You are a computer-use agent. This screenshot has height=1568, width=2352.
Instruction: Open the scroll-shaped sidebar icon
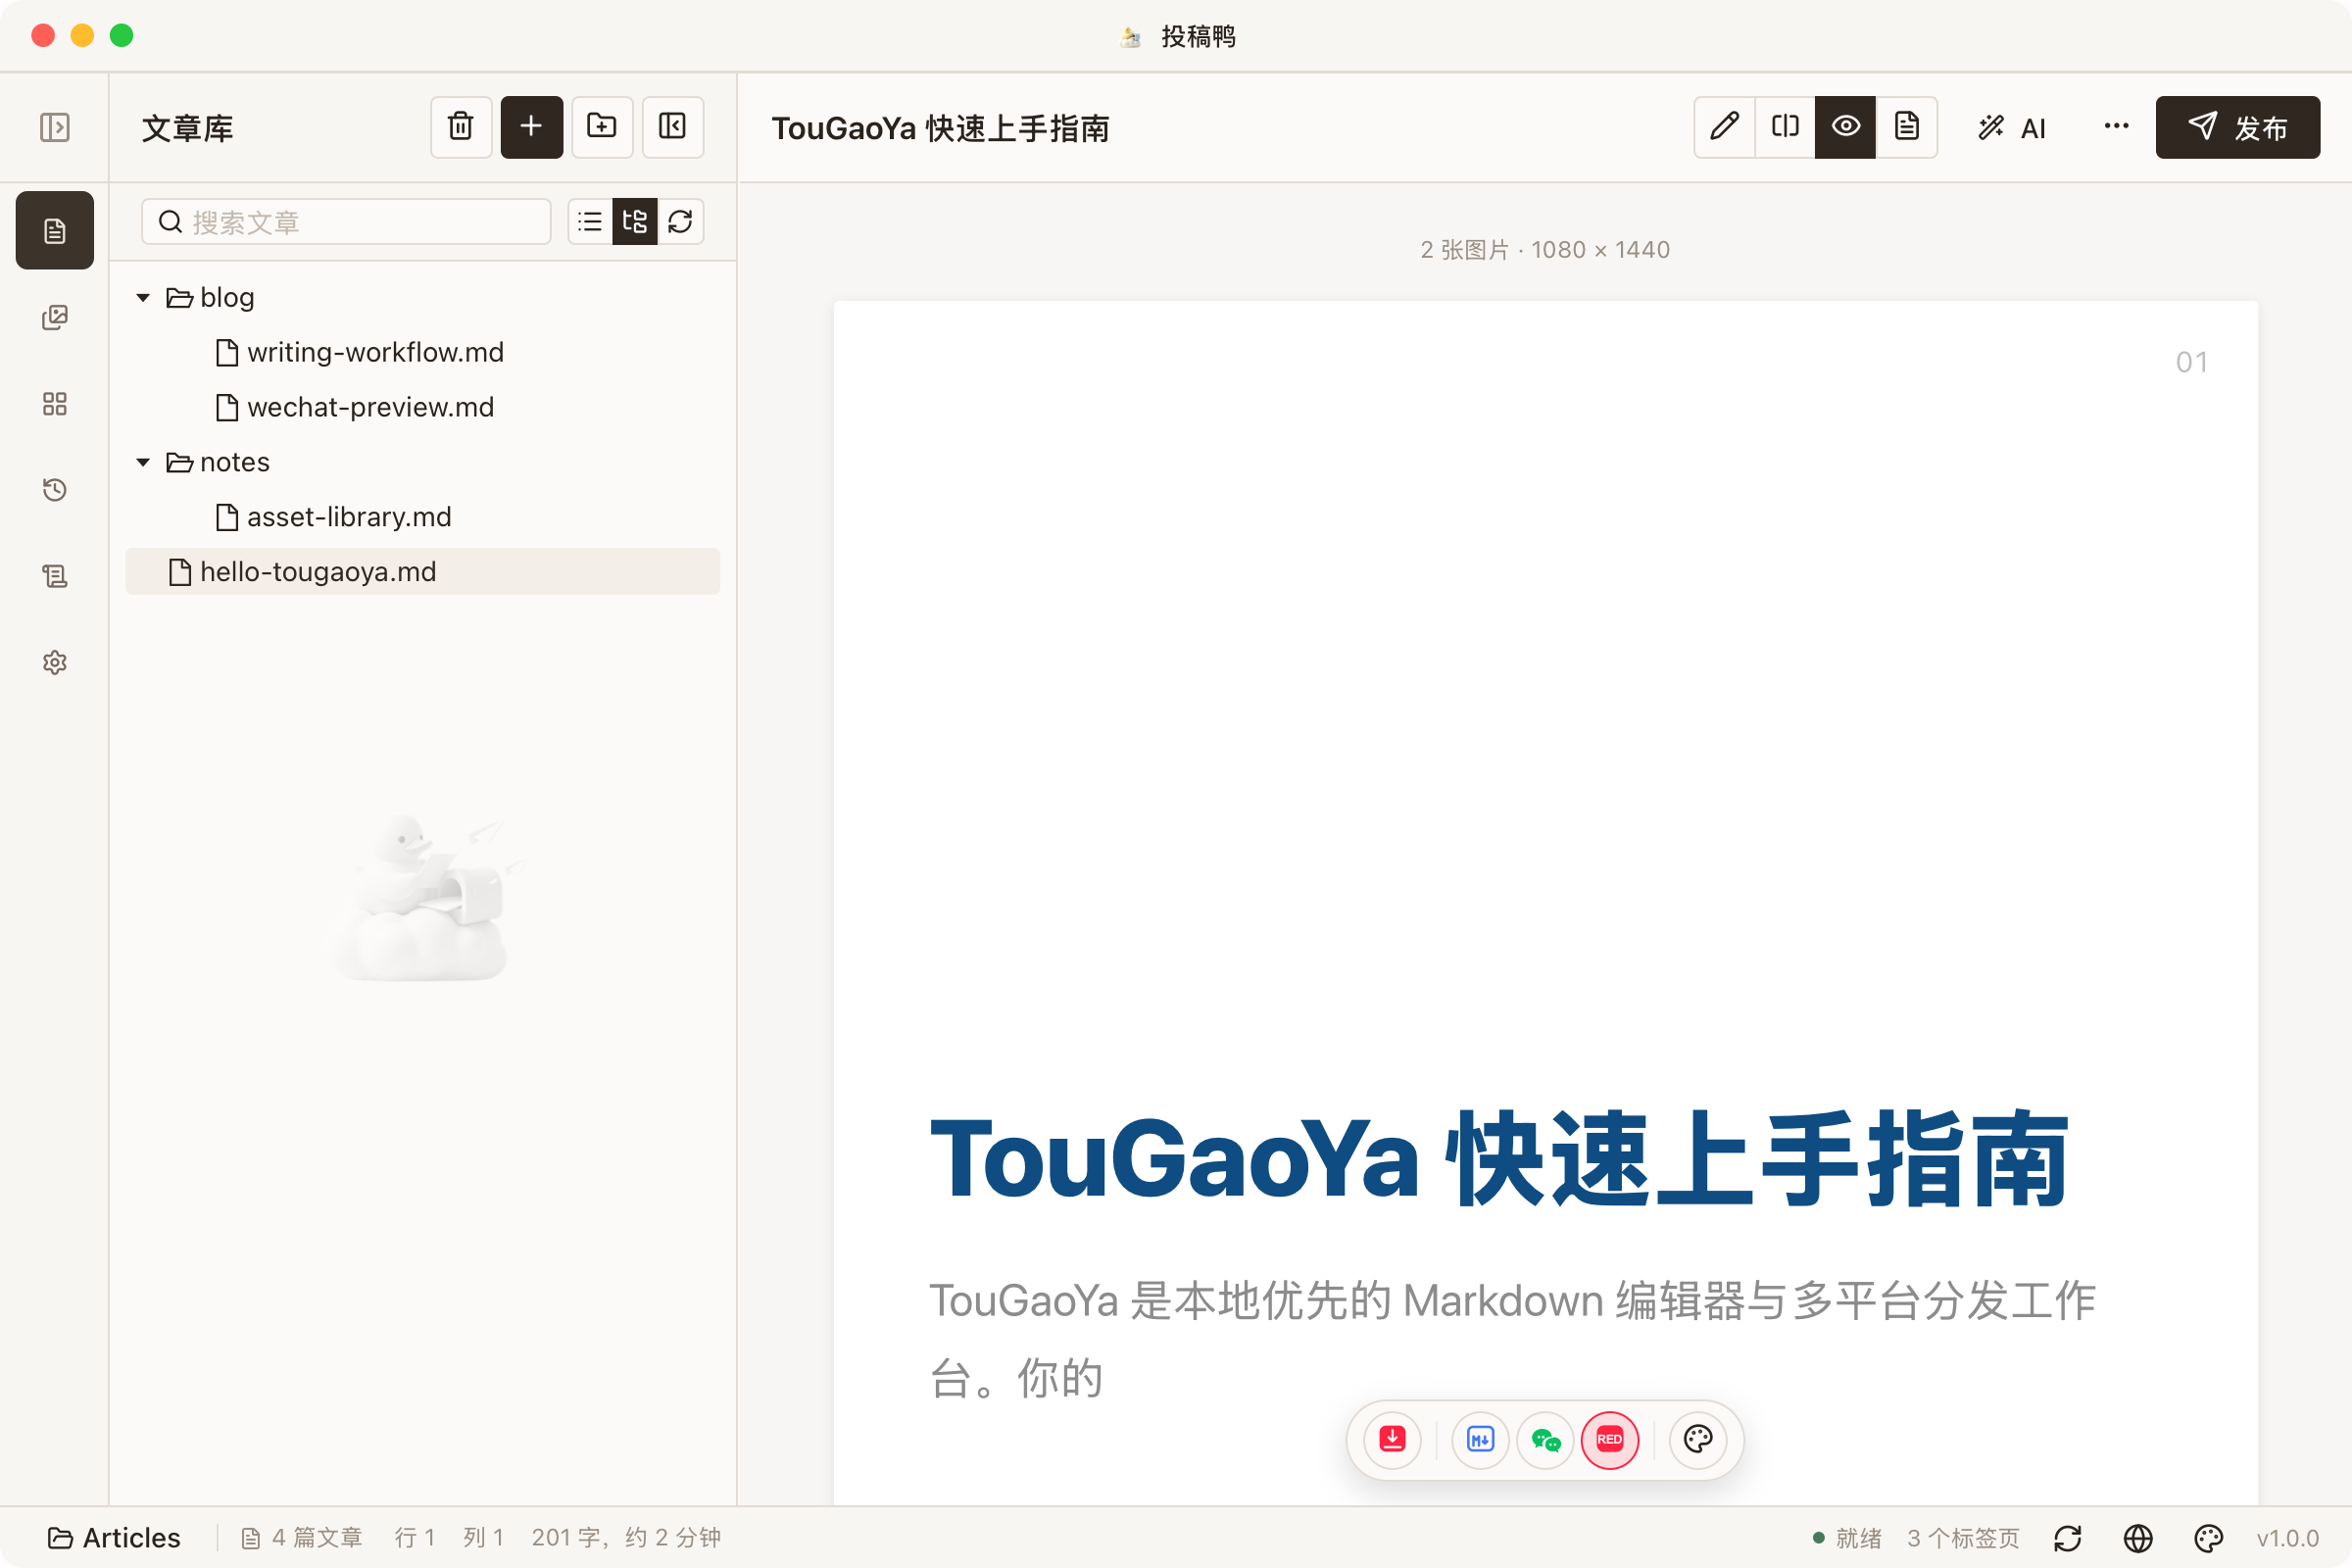[x=54, y=575]
